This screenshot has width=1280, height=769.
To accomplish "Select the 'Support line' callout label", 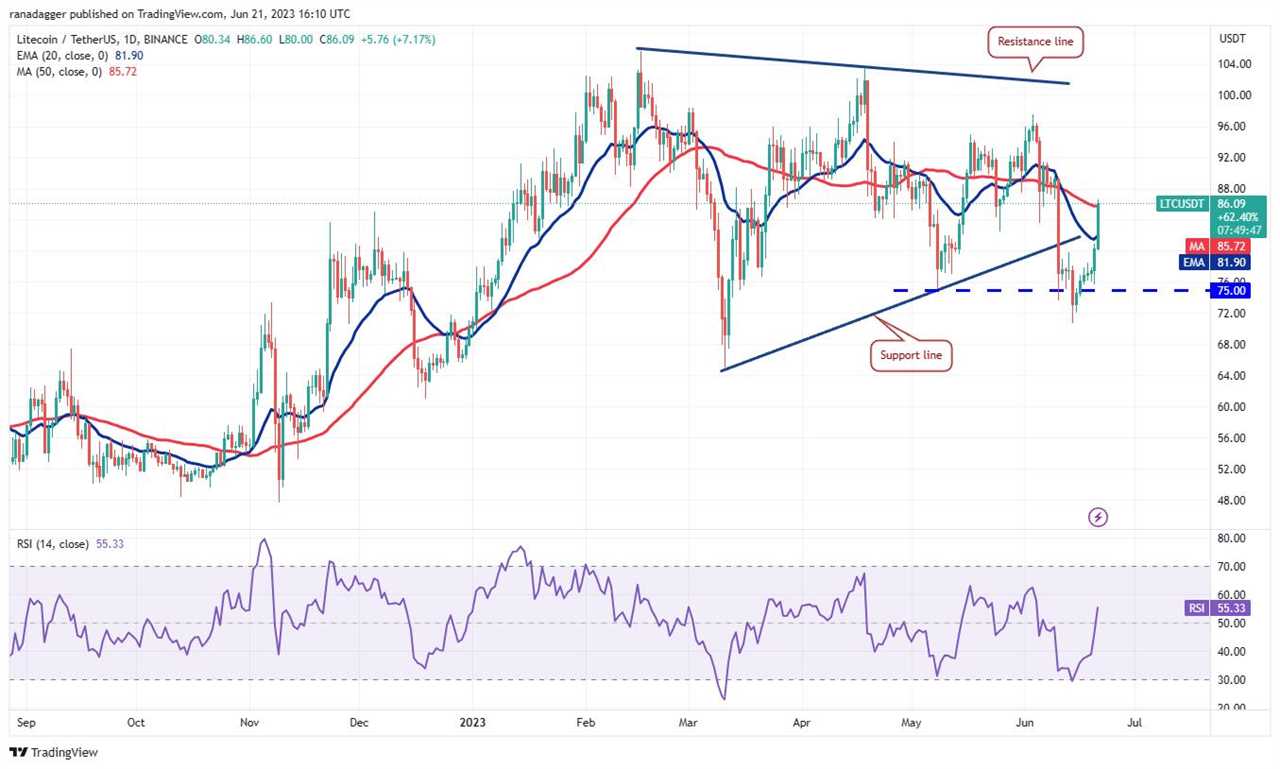I will pyautogui.click(x=910, y=355).
